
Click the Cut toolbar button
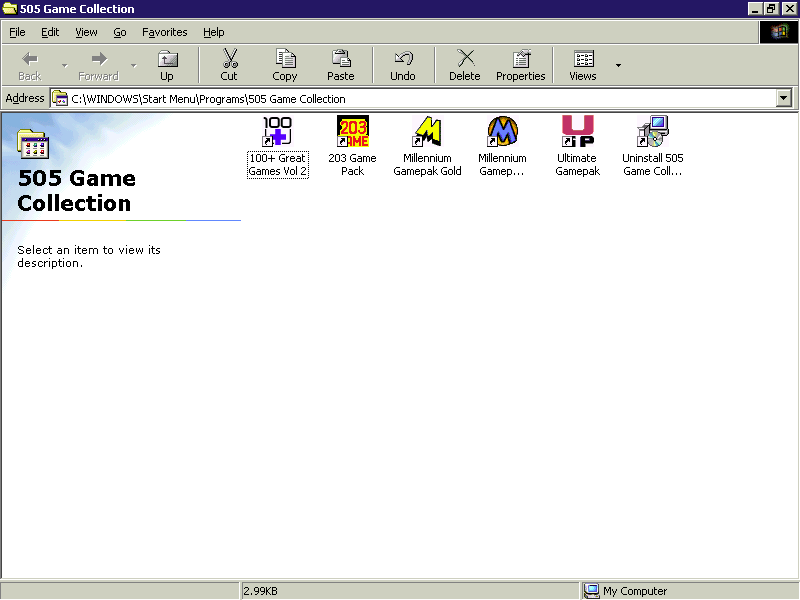pos(229,65)
